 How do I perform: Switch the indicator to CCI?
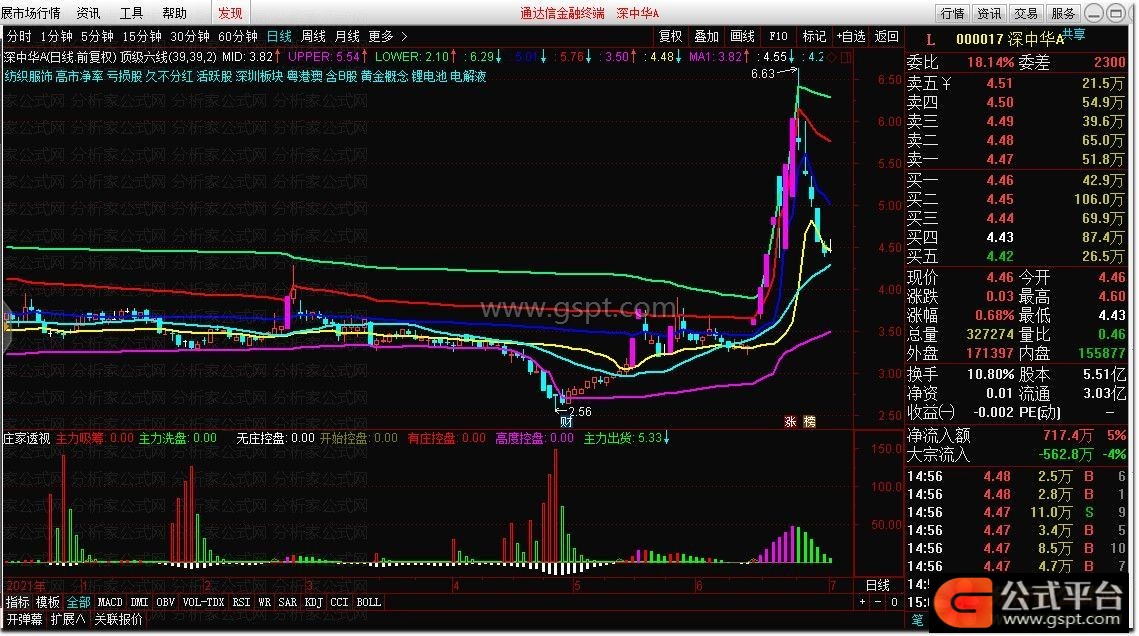pyautogui.click(x=339, y=602)
